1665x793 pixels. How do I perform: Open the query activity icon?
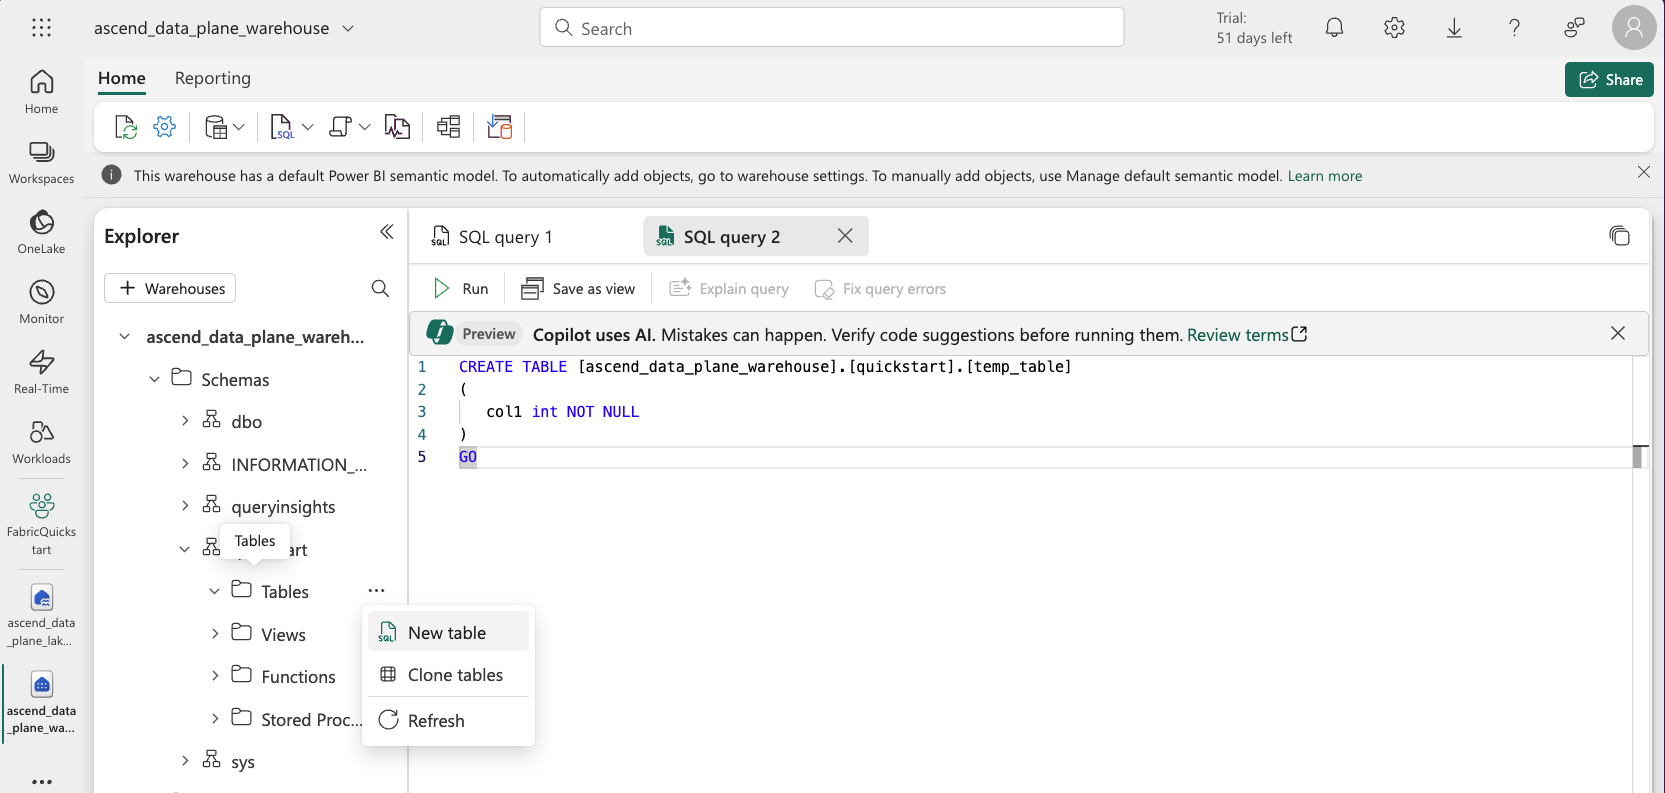coord(397,127)
